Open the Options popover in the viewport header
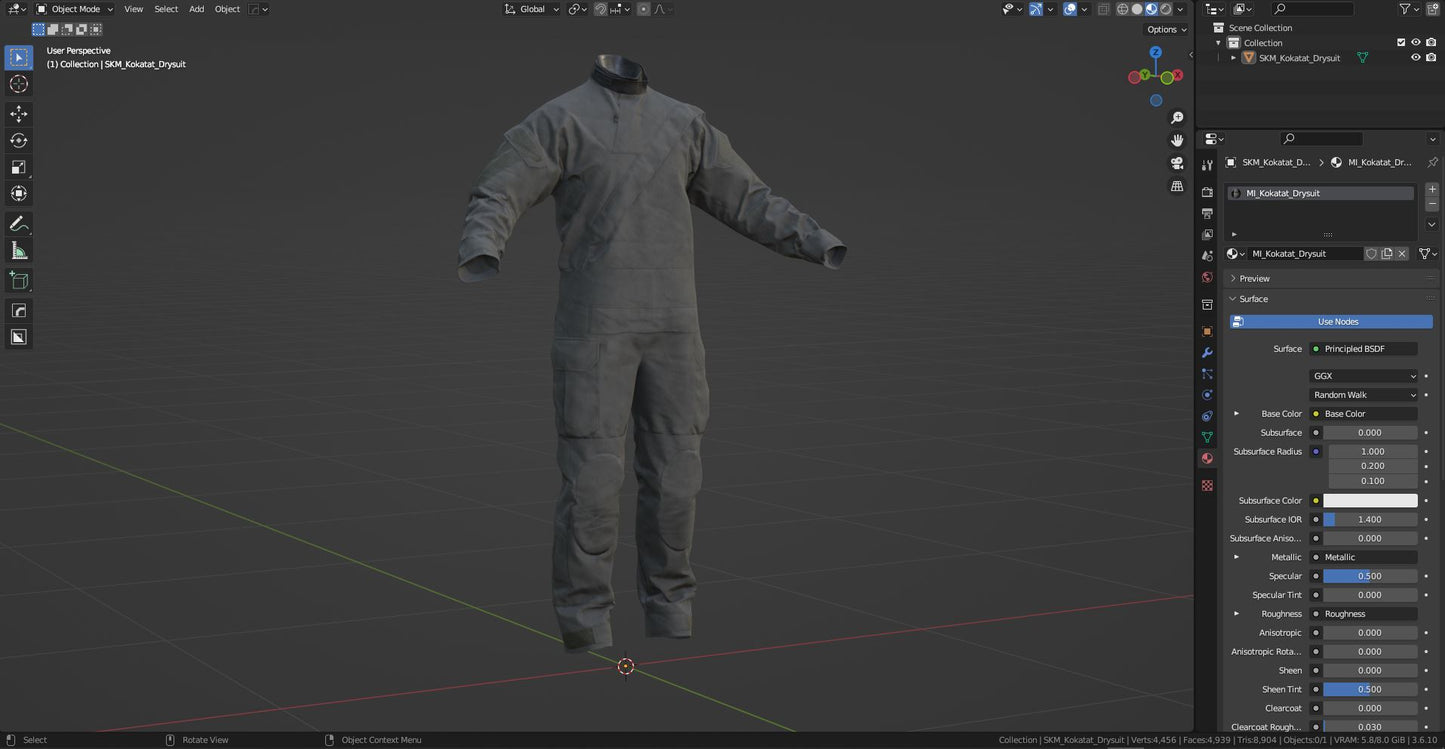This screenshot has width=1445, height=749. click(x=1164, y=29)
